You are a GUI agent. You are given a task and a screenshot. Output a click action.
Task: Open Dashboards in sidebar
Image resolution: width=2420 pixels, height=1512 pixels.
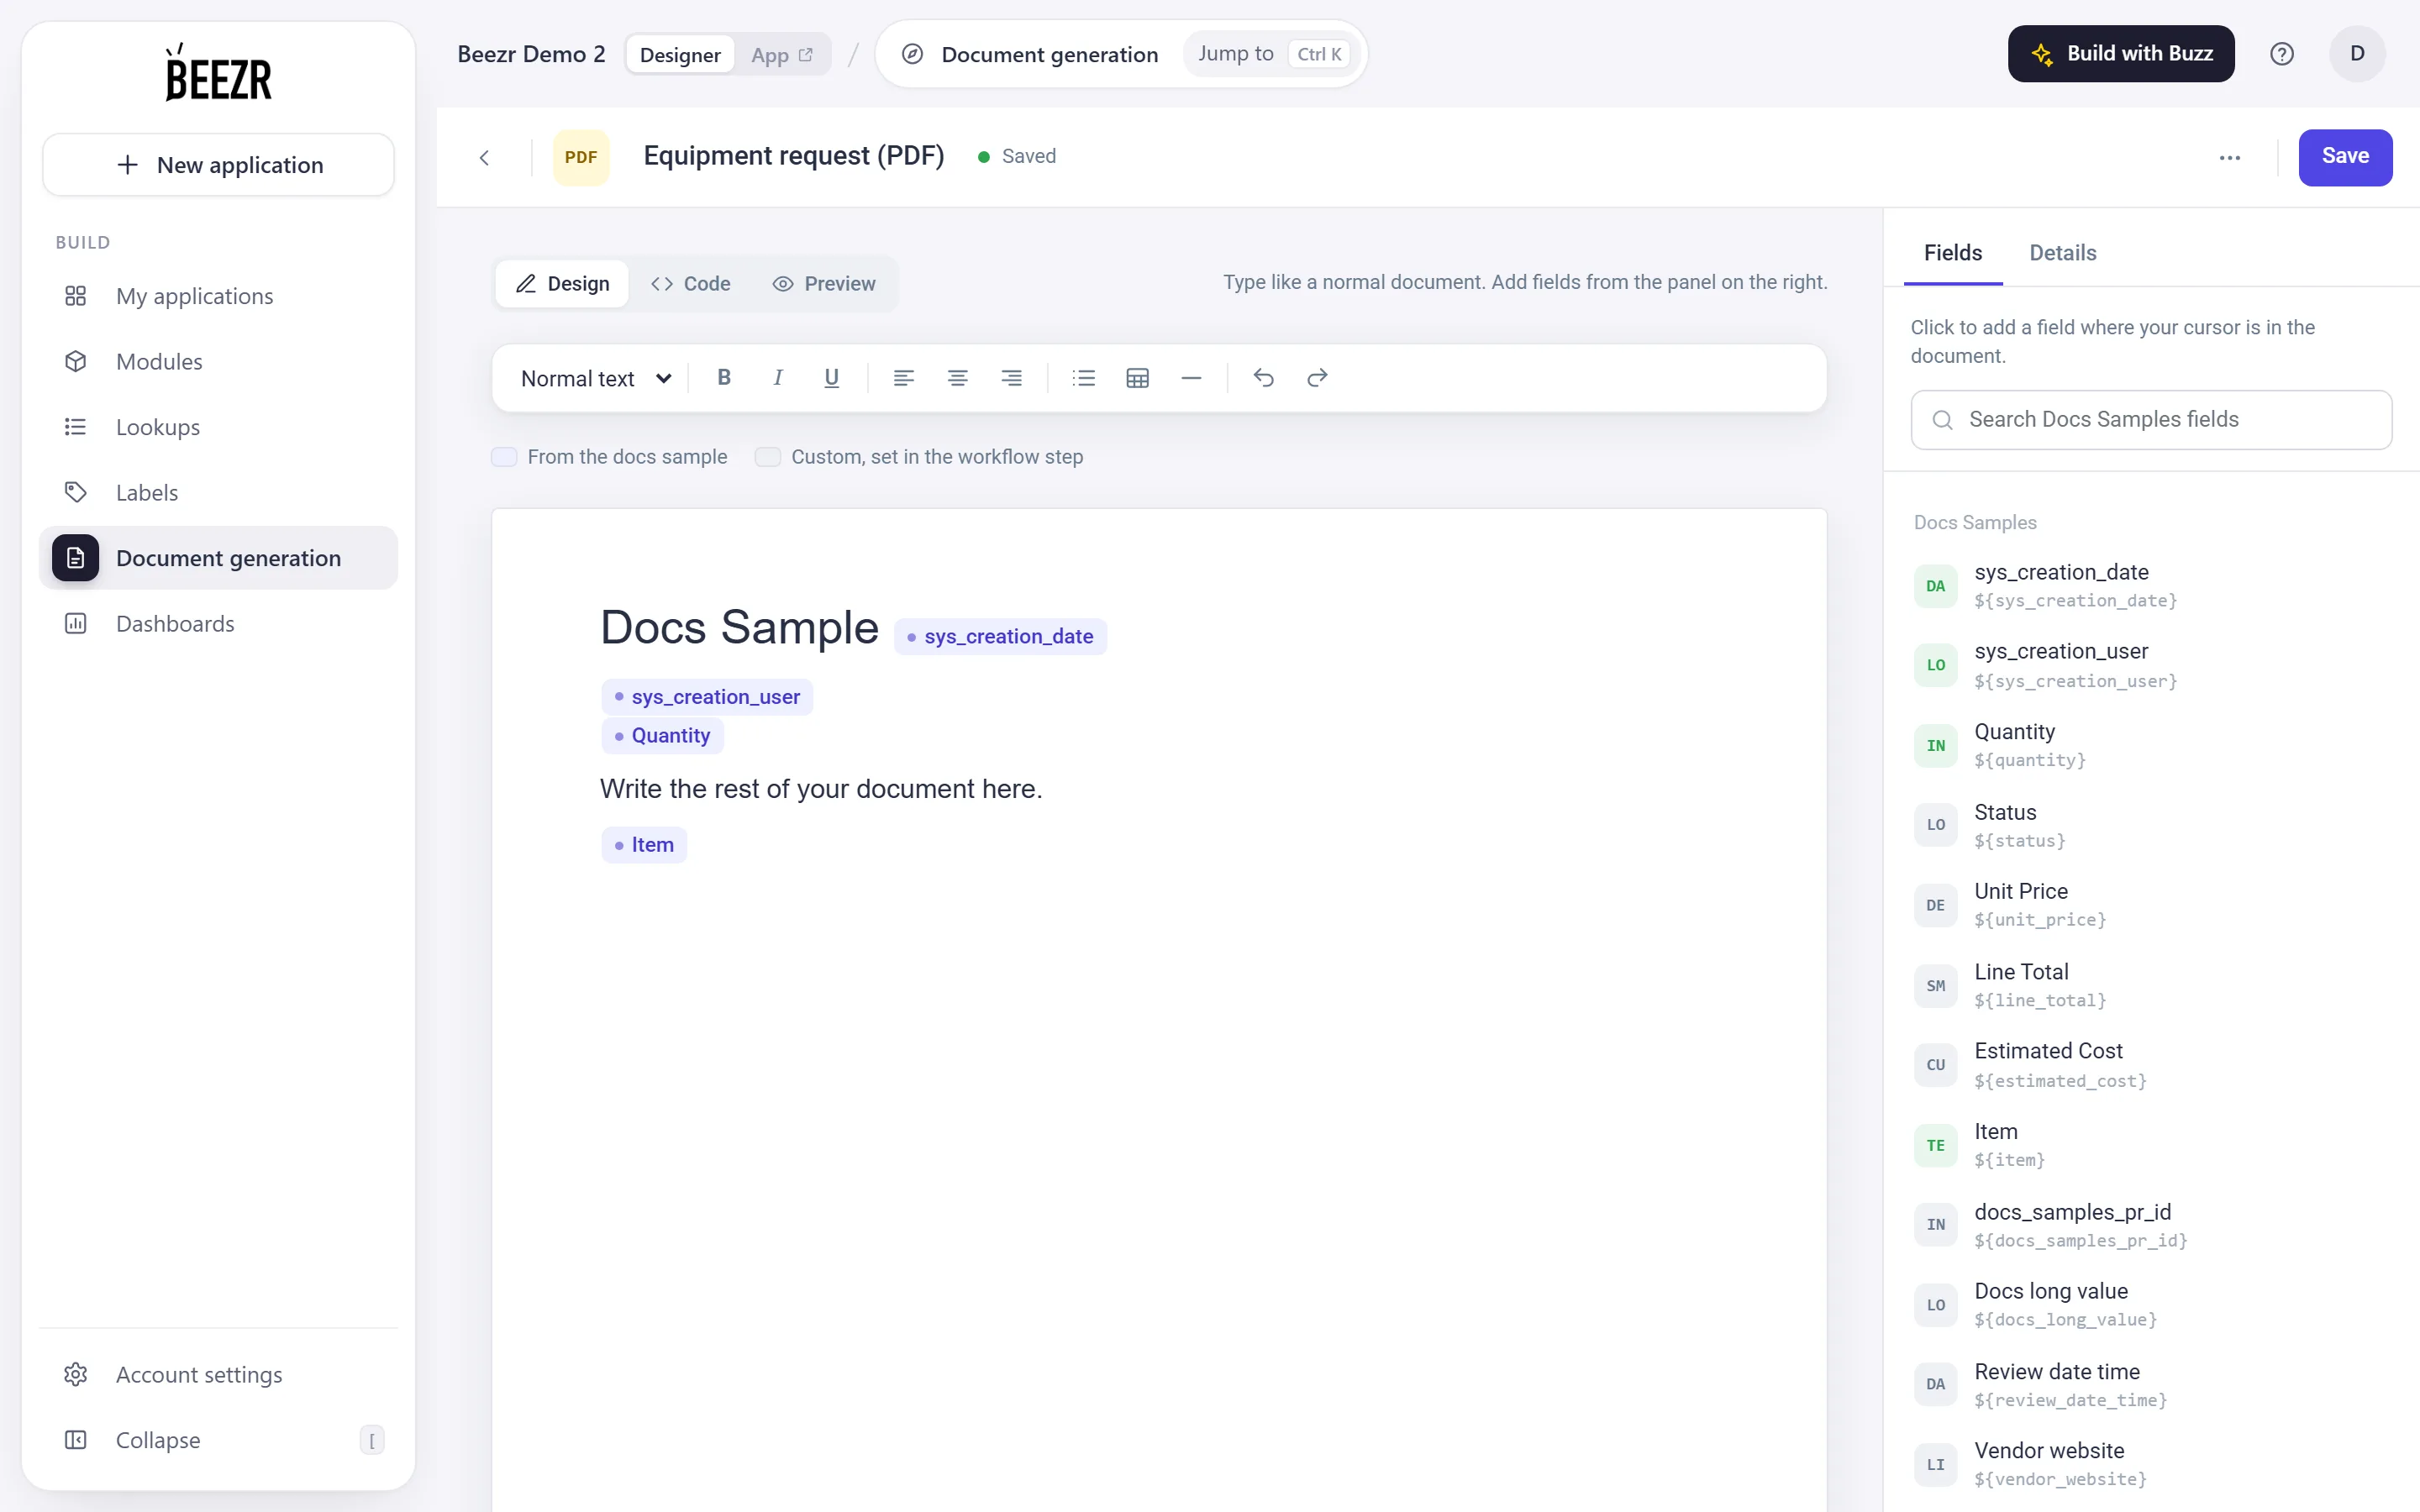point(218,624)
